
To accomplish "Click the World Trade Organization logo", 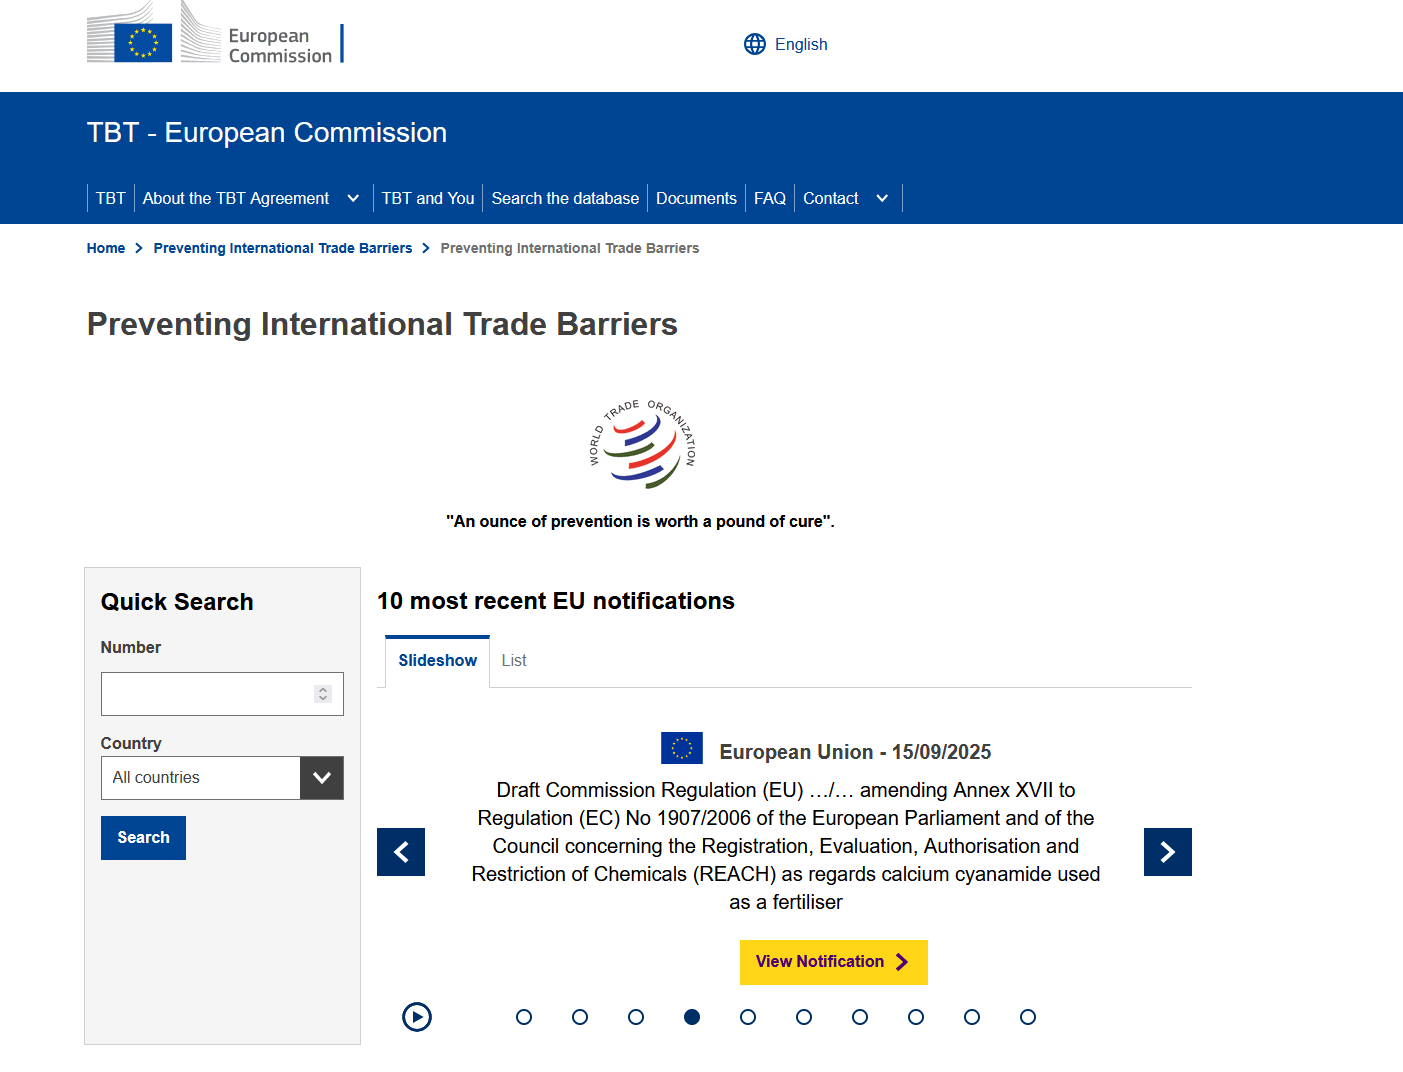I will [x=641, y=444].
